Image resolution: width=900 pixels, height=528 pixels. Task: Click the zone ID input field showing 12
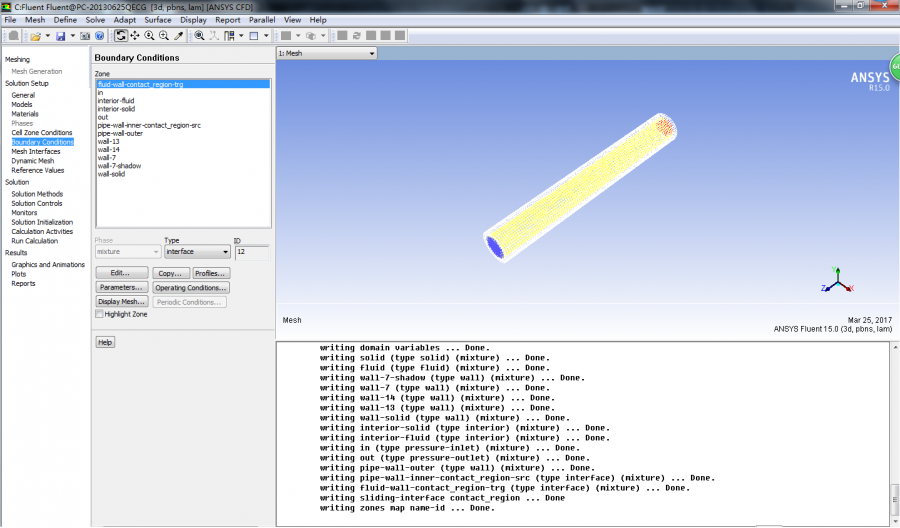pyautogui.click(x=251, y=252)
